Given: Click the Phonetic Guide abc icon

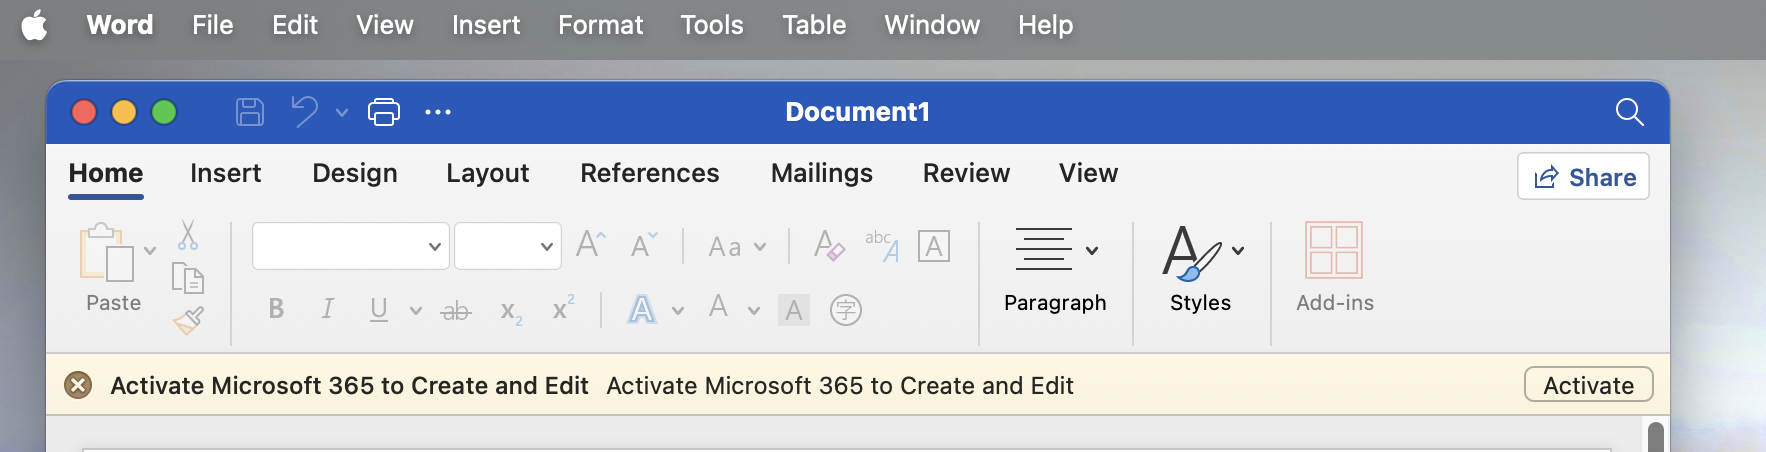Looking at the screenshot, I should 882,245.
